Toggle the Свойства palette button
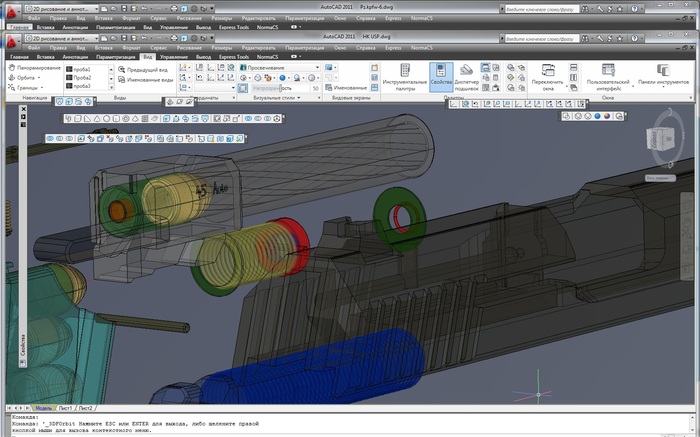 [441, 76]
